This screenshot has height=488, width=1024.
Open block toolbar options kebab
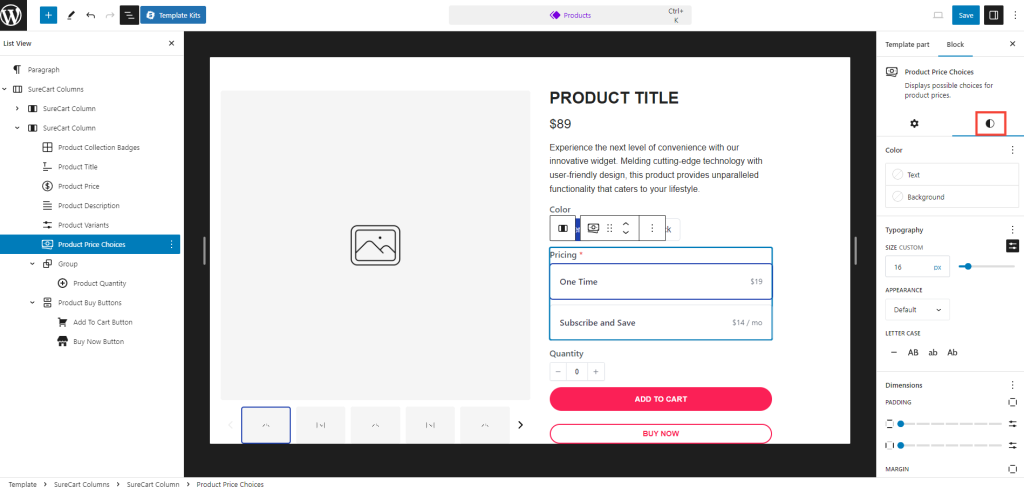tap(652, 228)
